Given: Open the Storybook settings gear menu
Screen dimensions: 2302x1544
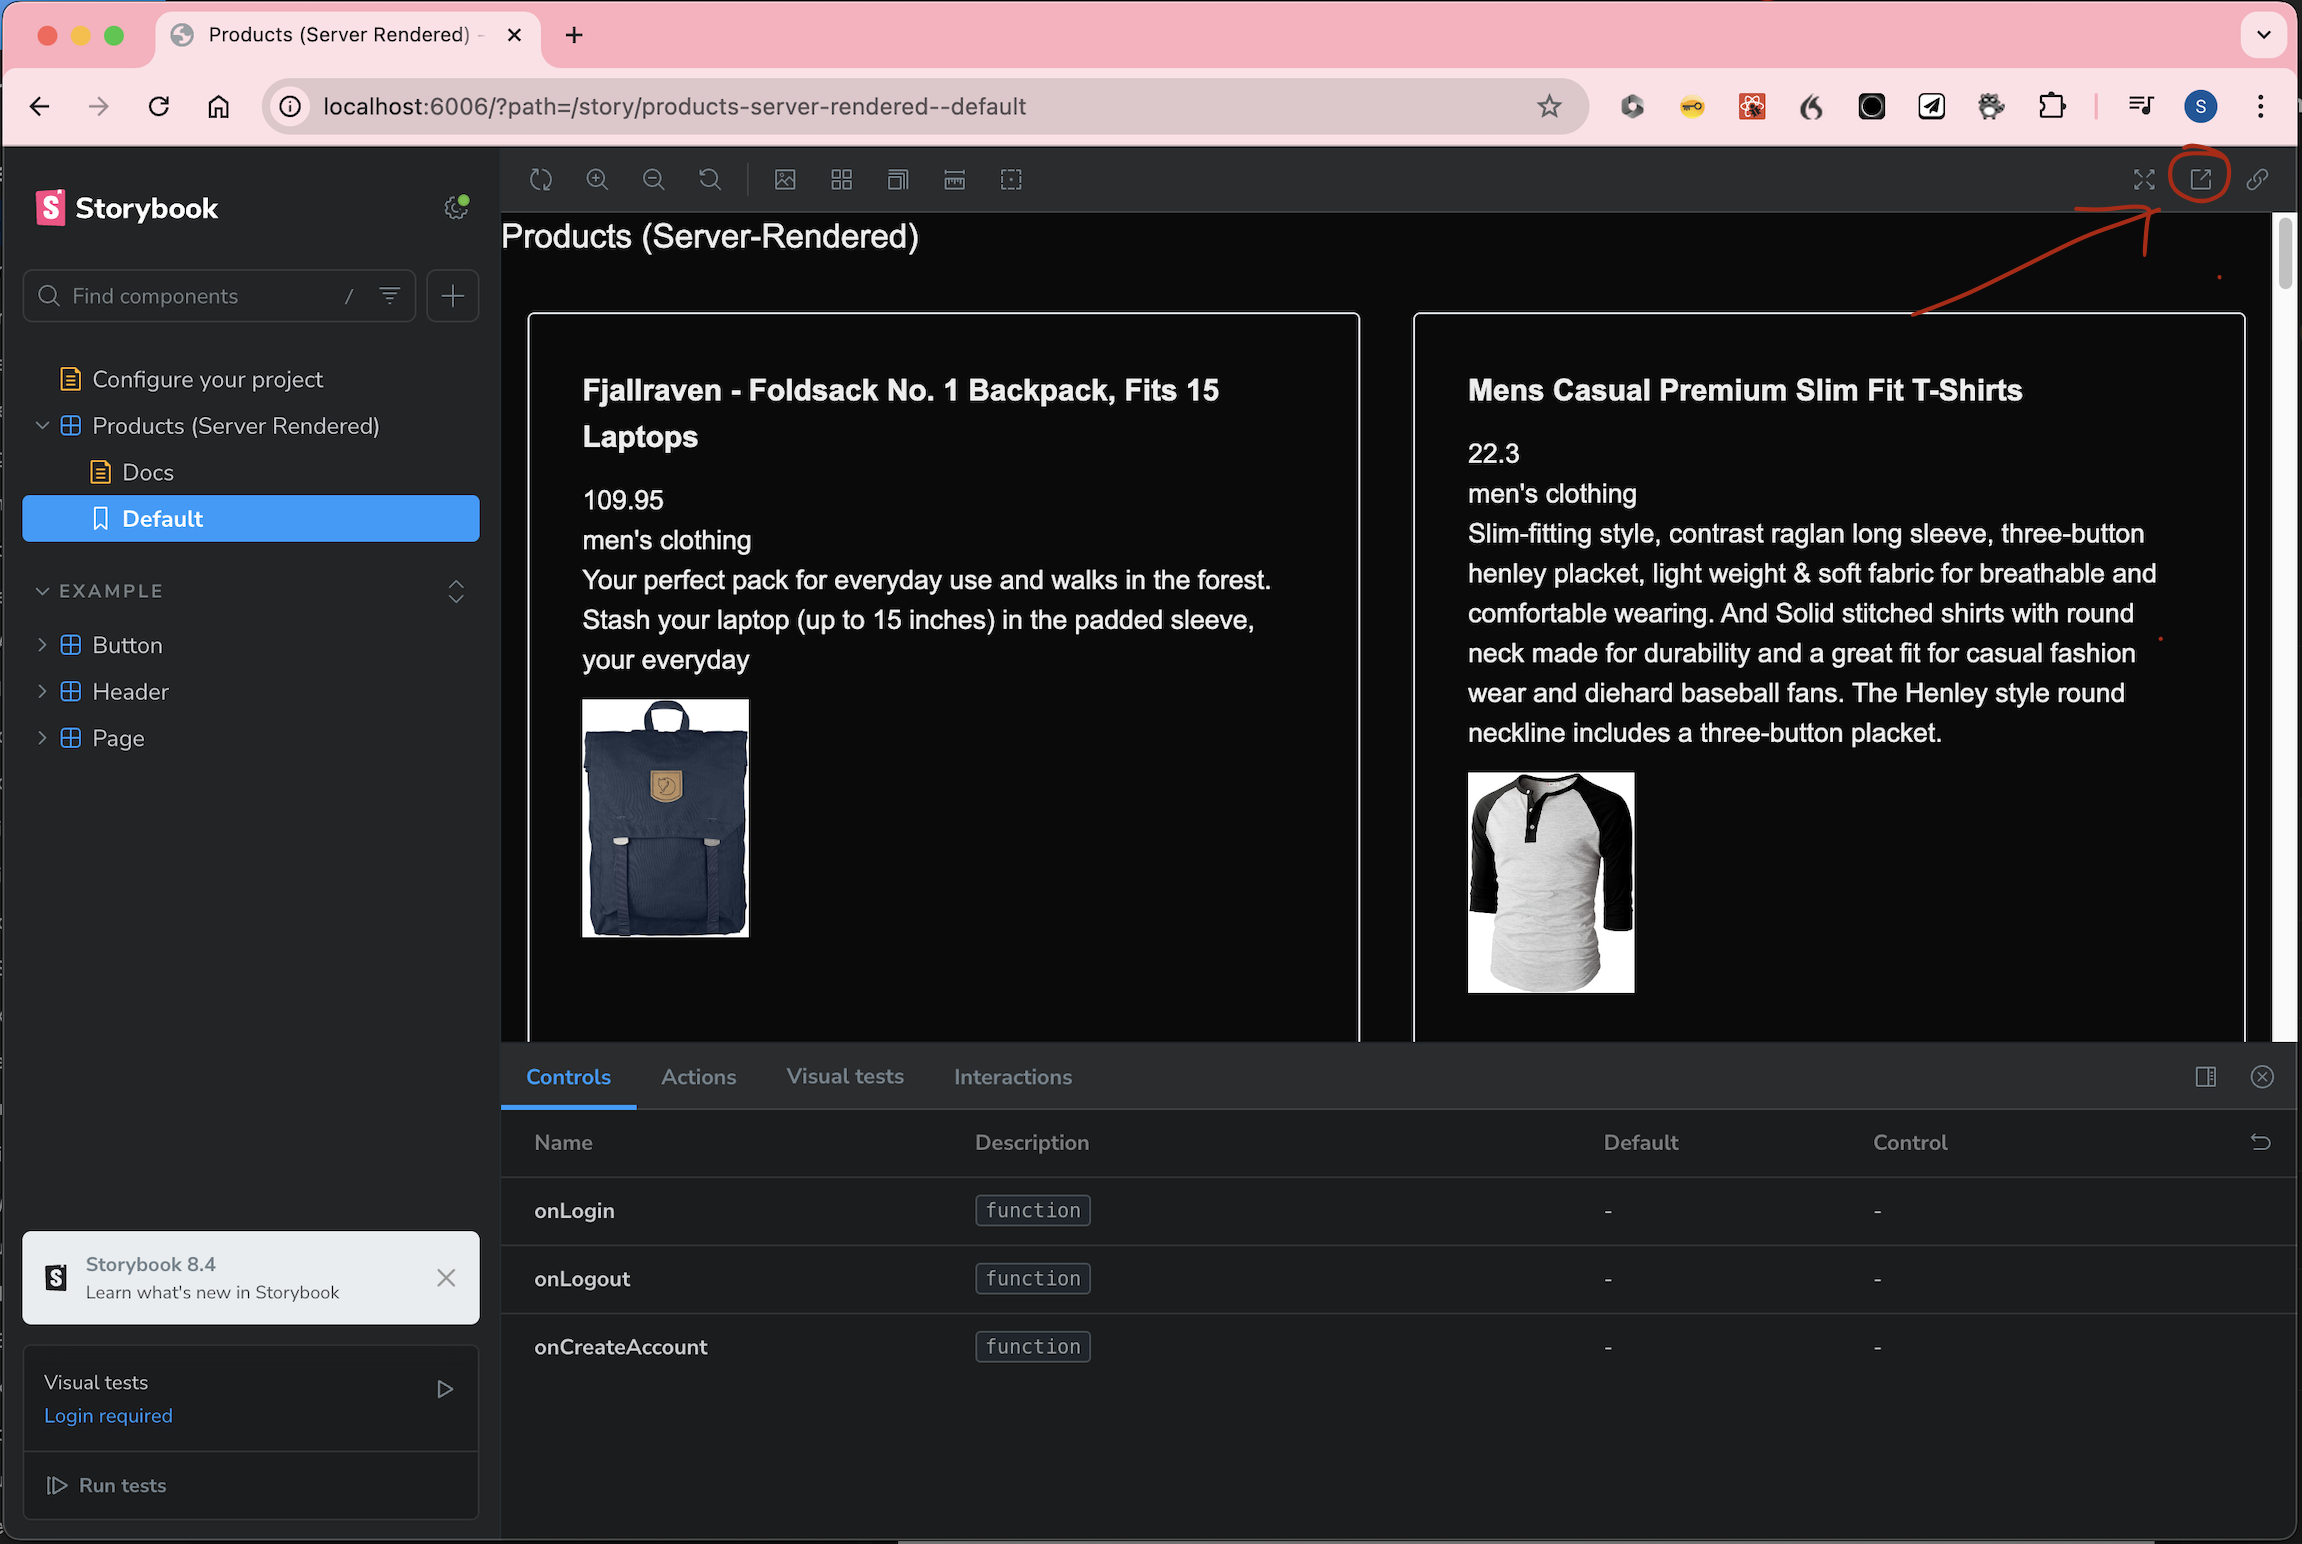Looking at the screenshot, I should [456, 207].
